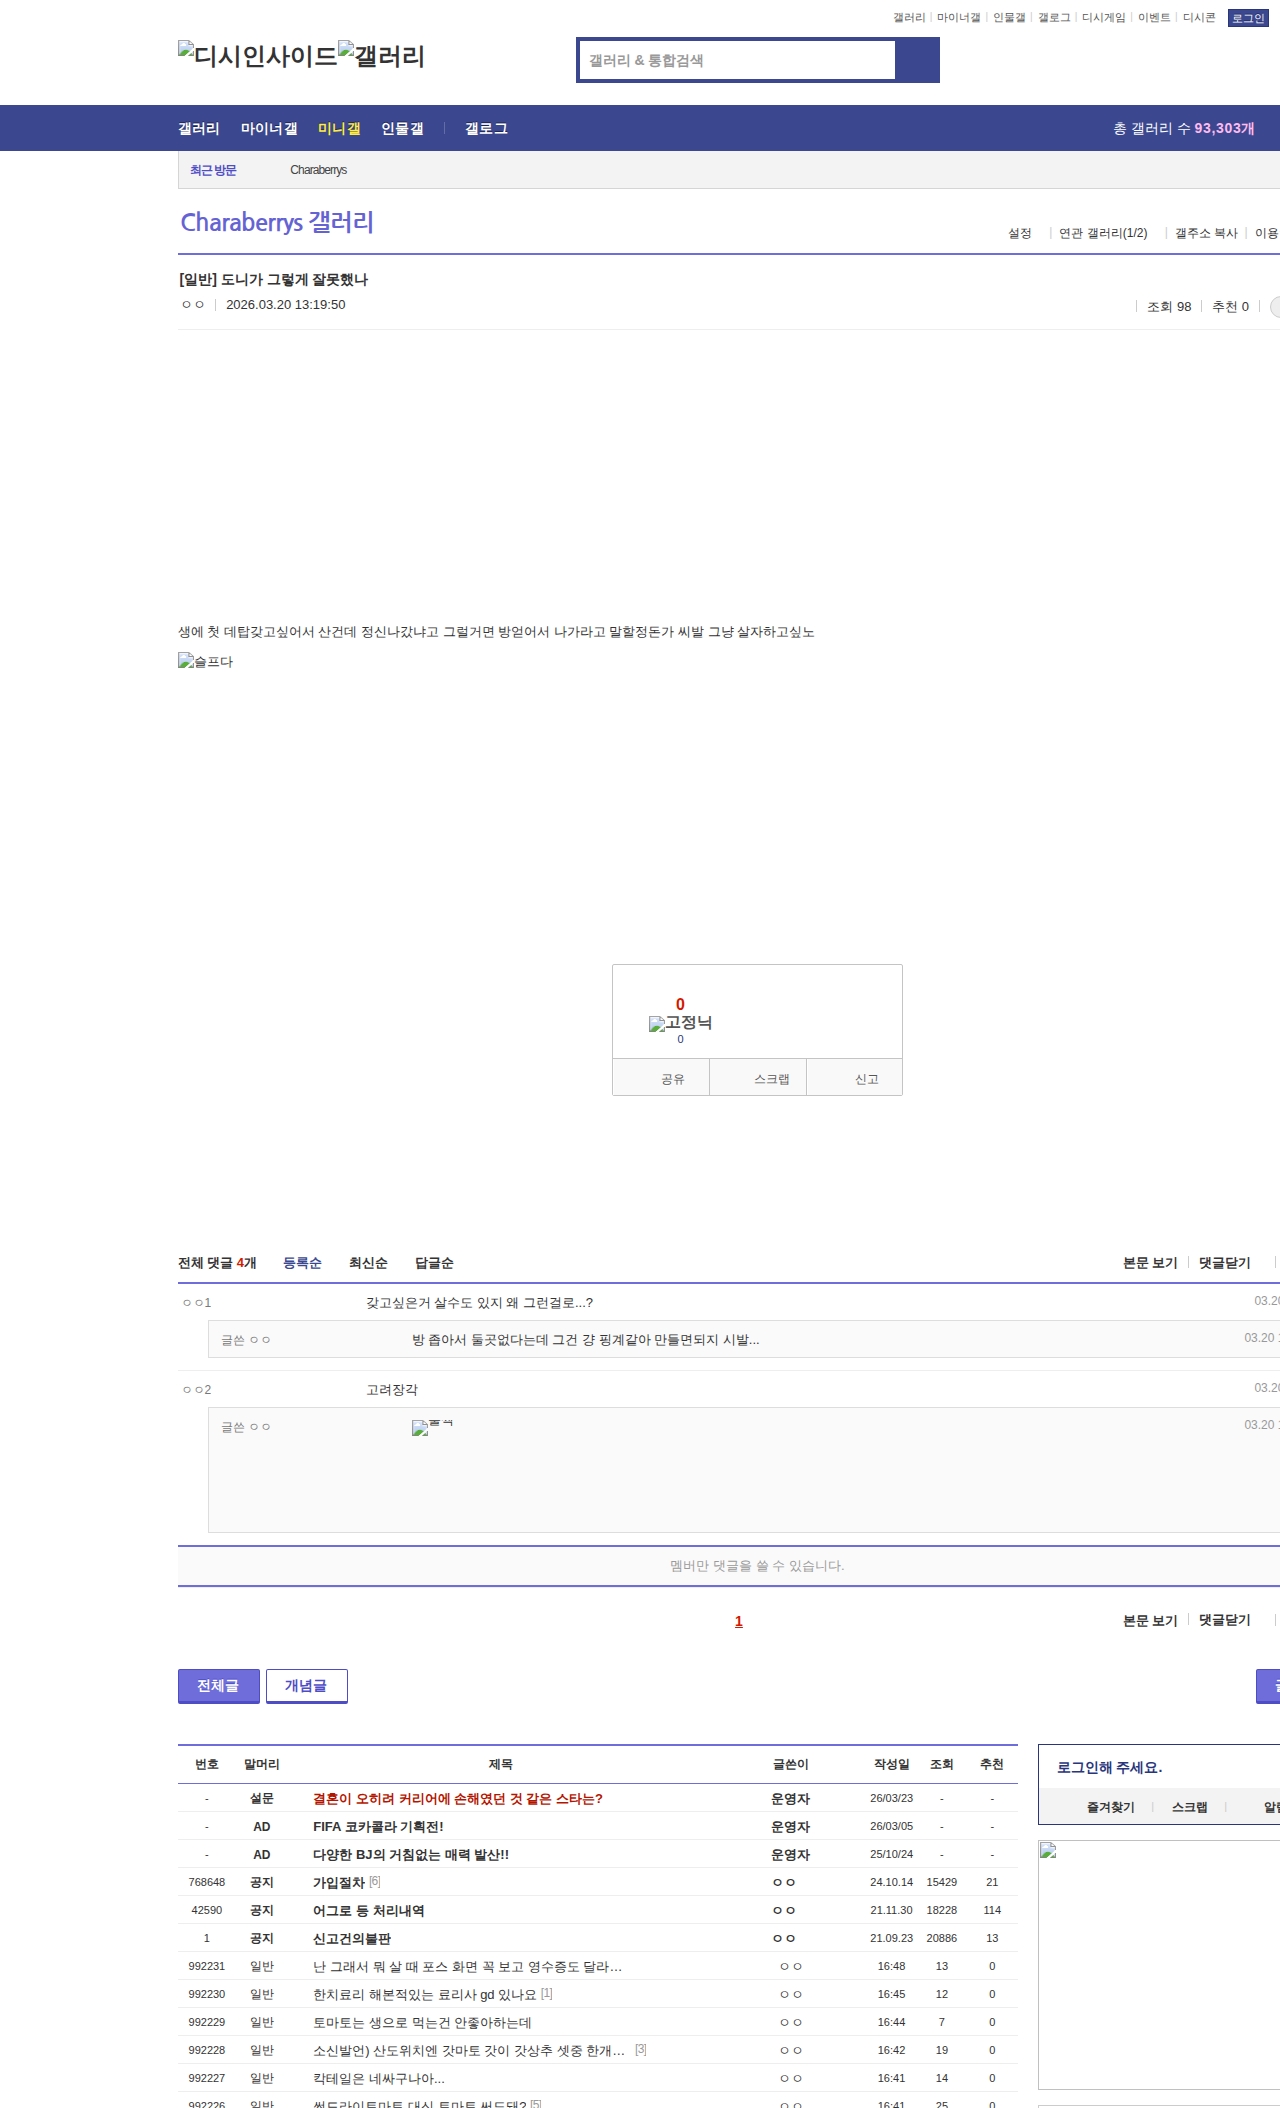Sort comments by 답글순

(x=434, y=1263)
